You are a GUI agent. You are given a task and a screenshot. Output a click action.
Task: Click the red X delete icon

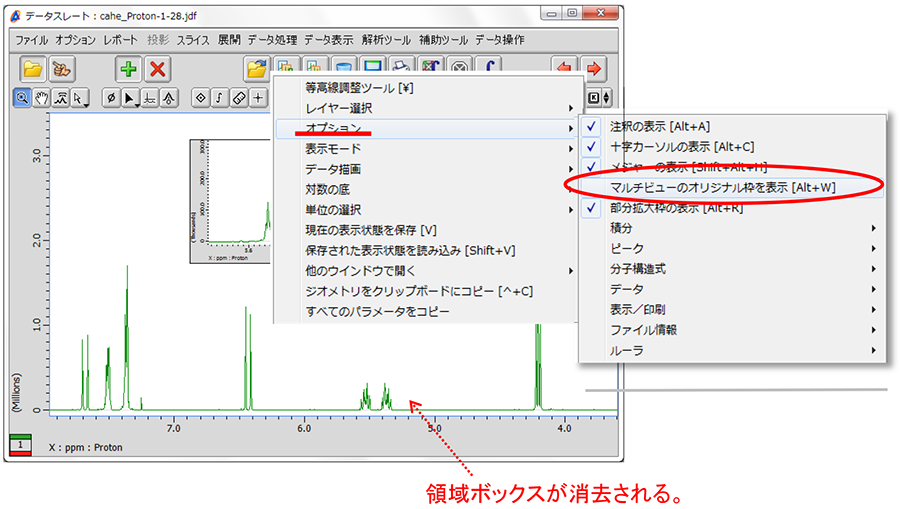click(x=157, y=69)
